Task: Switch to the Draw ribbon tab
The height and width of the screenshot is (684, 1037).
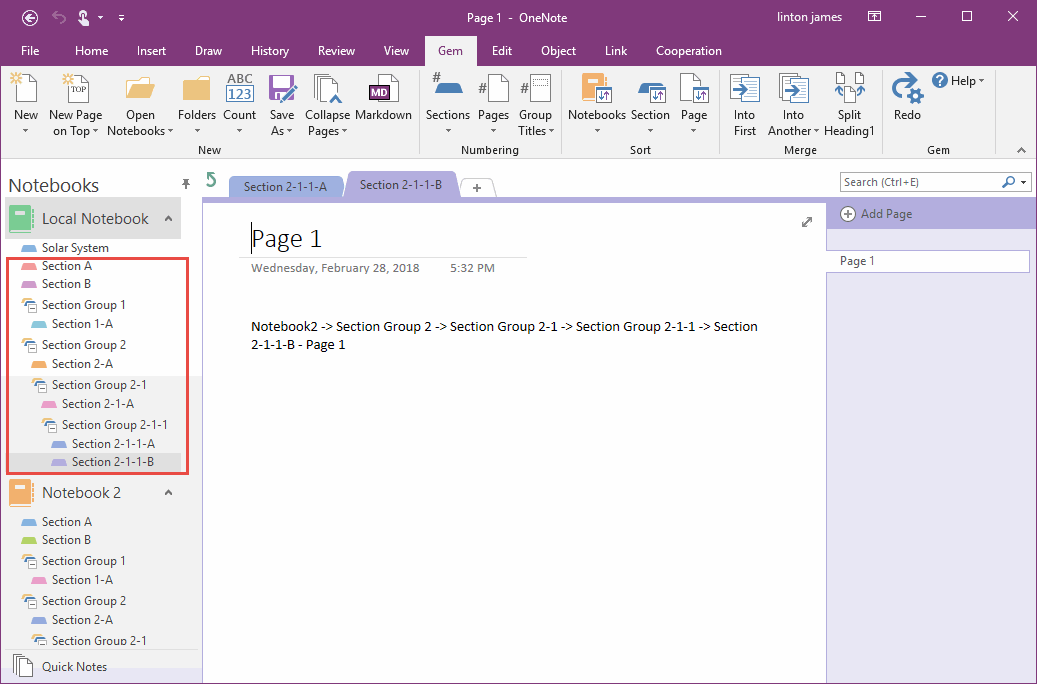Action: tap(208, 51)
